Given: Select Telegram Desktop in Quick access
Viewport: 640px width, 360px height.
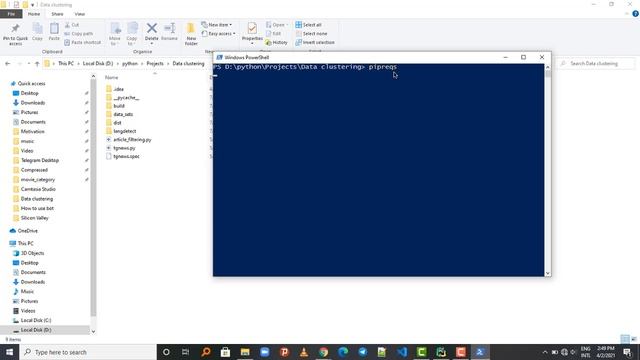Looking at the screenshot, I should click(40, 160).
